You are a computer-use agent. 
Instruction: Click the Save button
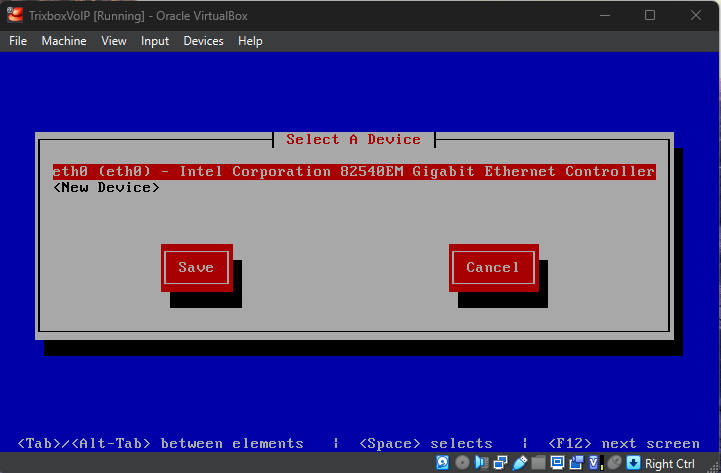(x=197, y=268)
